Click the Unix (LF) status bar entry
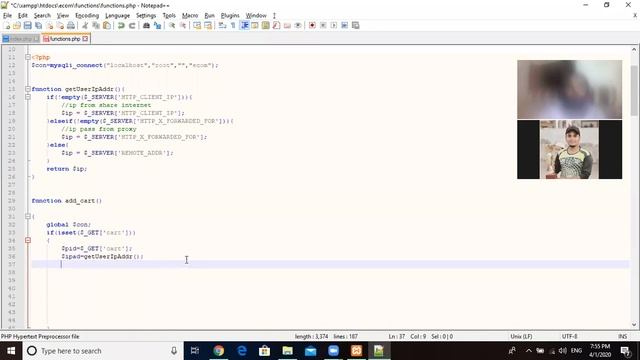 [x=521, y=336]
